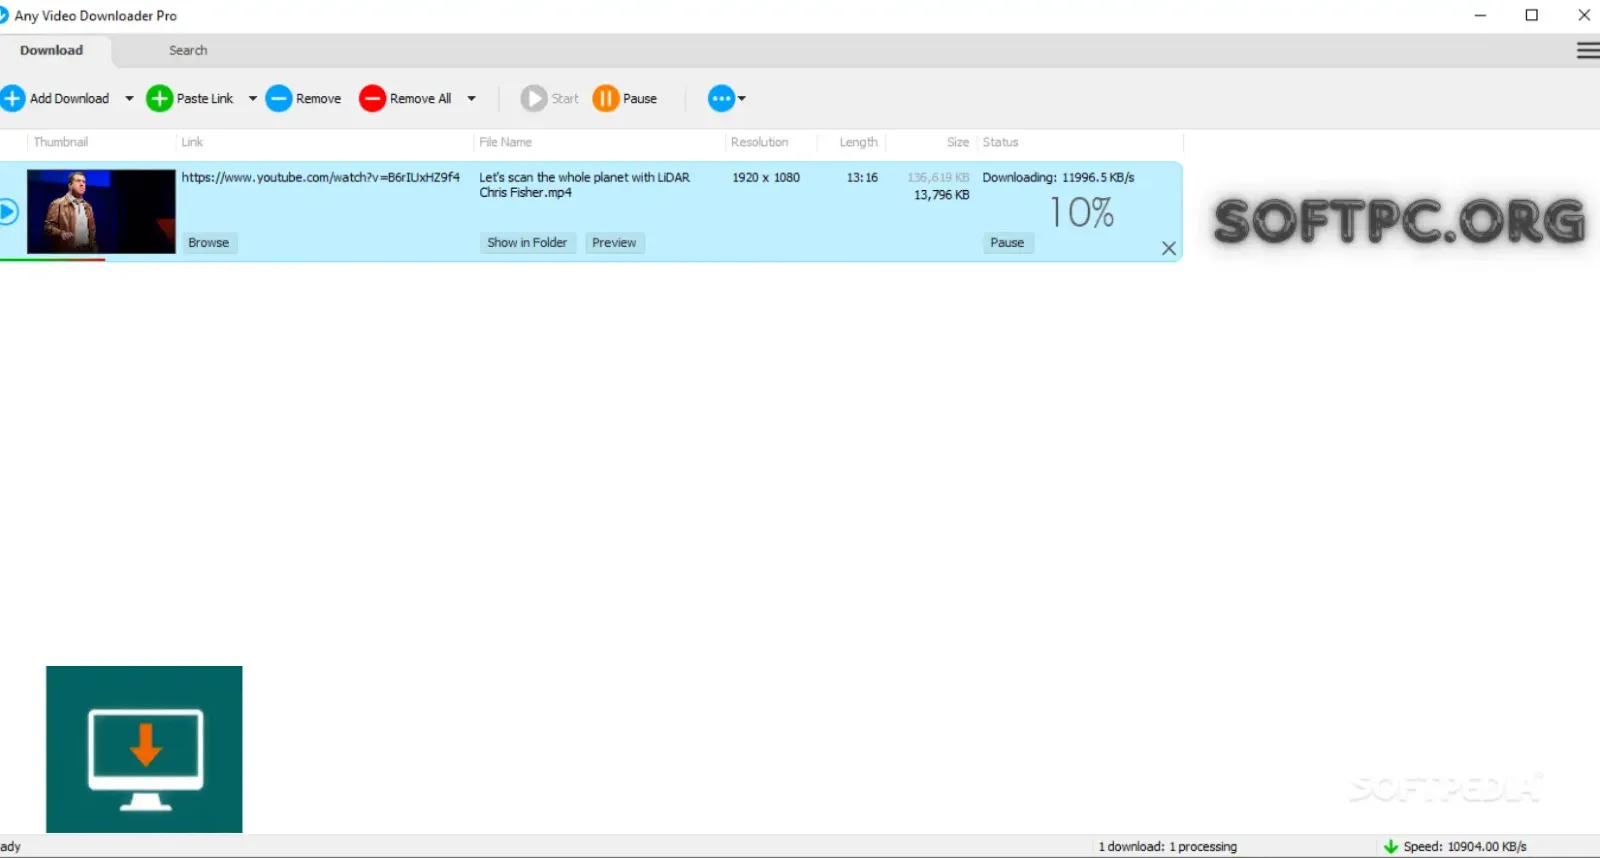This screenshot has height=858, width=1600.
Task: Click the 1920 x 1080 resolution value
Action: click(x=766, y=177)
